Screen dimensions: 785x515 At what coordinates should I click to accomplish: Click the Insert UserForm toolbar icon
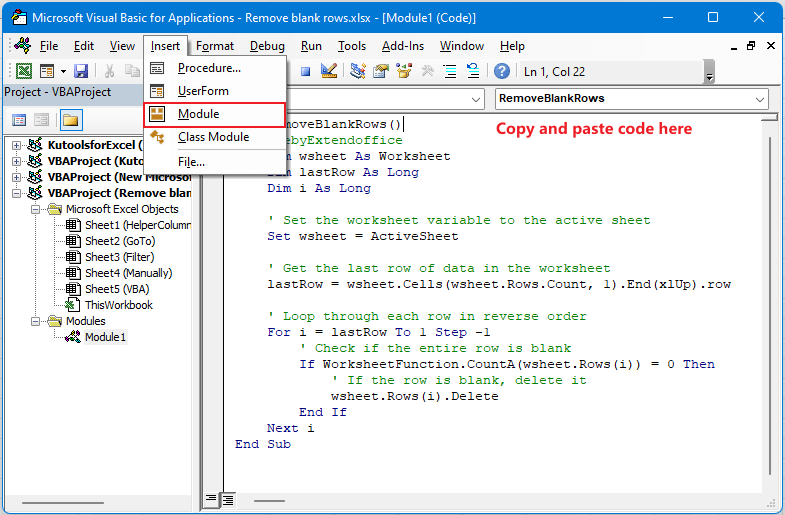point(47,71)
